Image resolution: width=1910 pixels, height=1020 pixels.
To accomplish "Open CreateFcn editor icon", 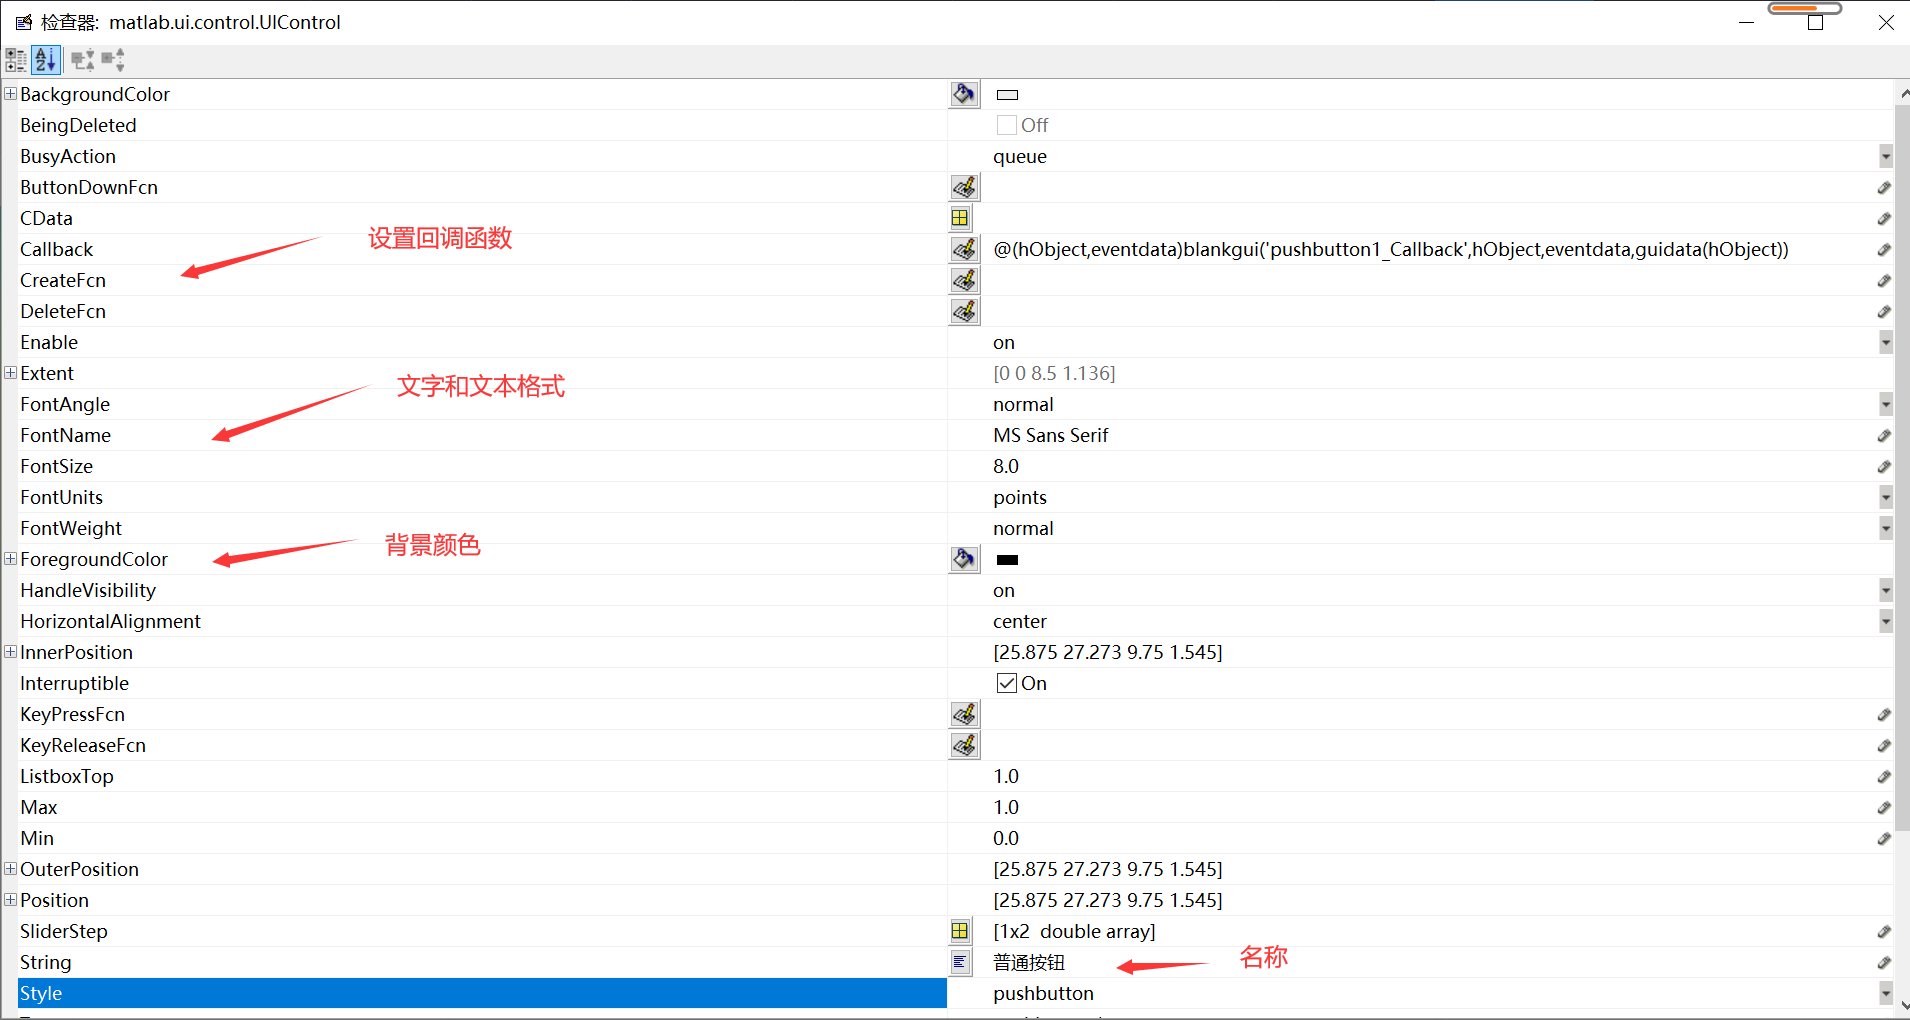I will coord(964,280).
